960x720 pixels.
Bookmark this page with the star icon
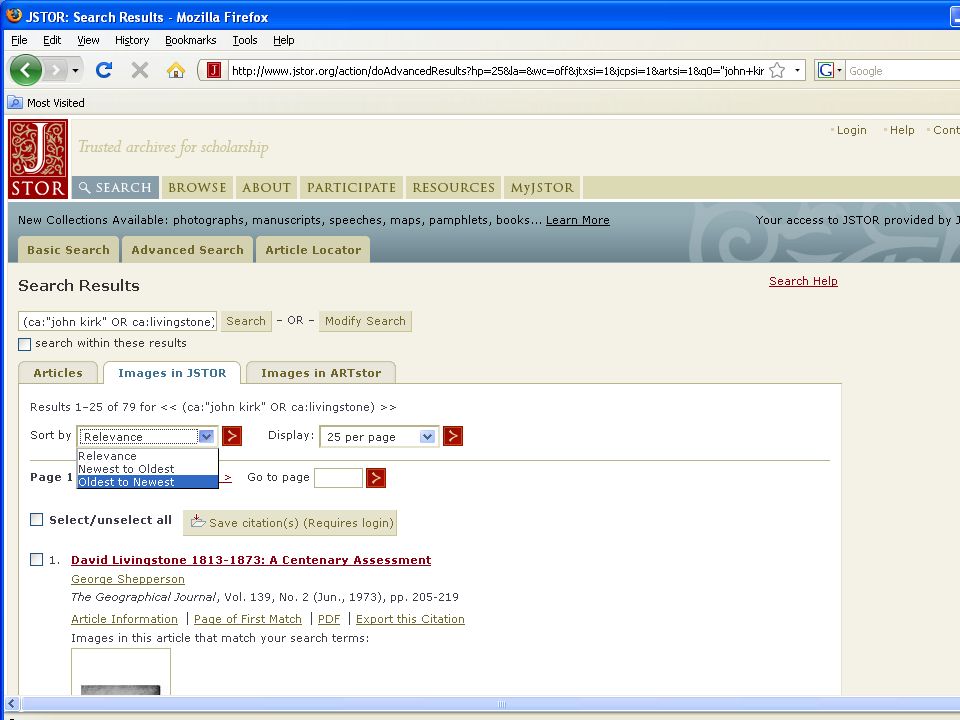(777, 70)
